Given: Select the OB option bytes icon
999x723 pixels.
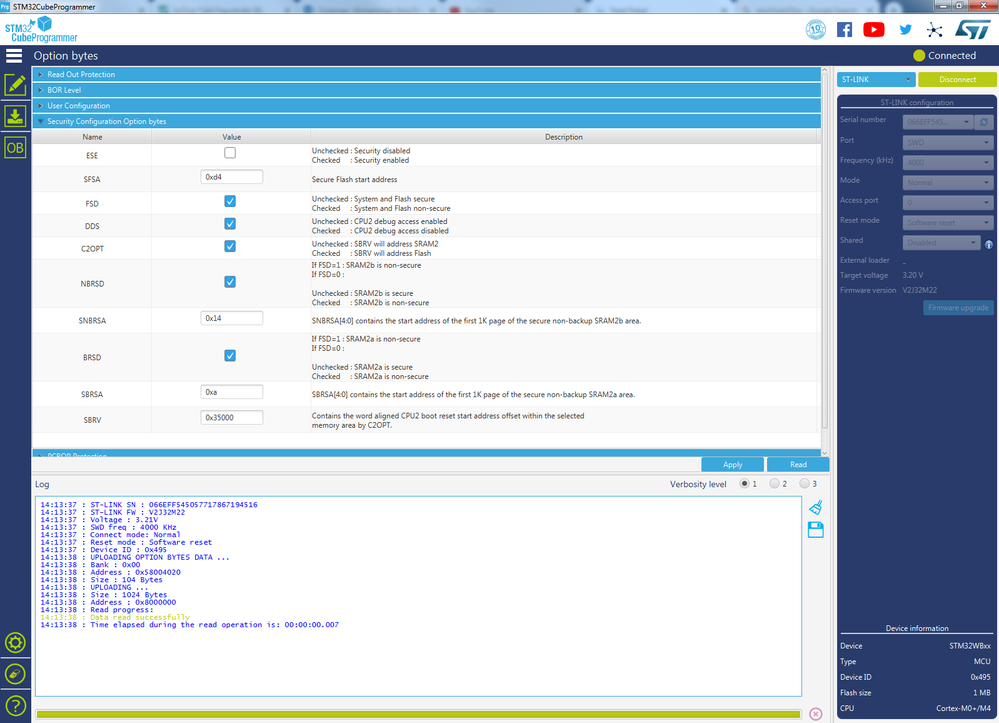Looking at the screenshot, I should (15, 148).
